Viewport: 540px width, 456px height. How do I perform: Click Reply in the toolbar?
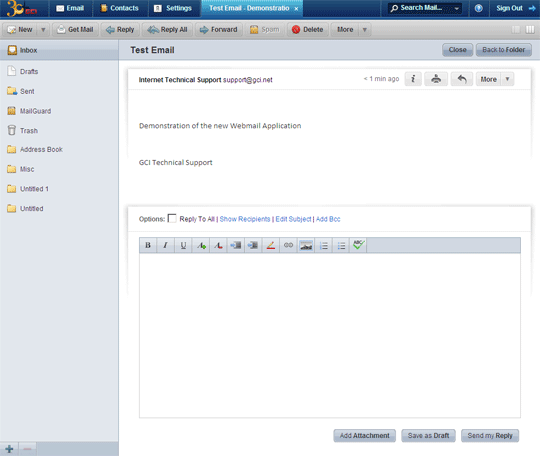click(x=120, y=30)
